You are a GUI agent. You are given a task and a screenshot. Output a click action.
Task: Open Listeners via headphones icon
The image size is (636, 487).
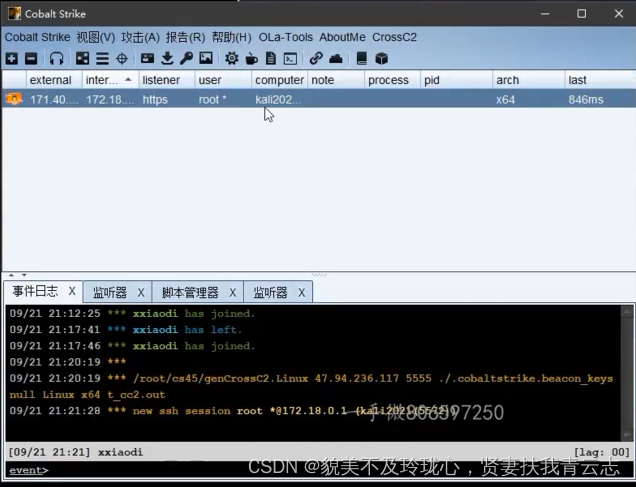pos(56,59)
